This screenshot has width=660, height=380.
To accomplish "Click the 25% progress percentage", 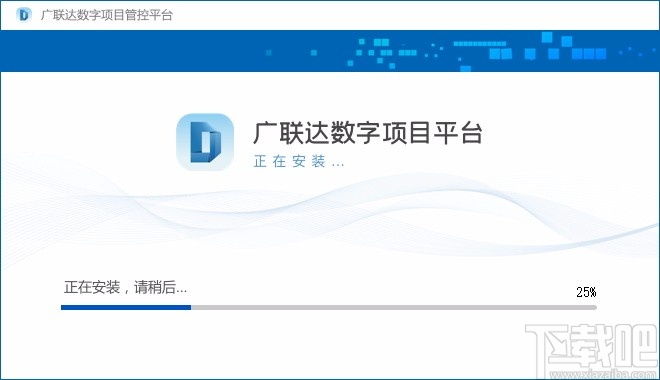I will point(586,292).
